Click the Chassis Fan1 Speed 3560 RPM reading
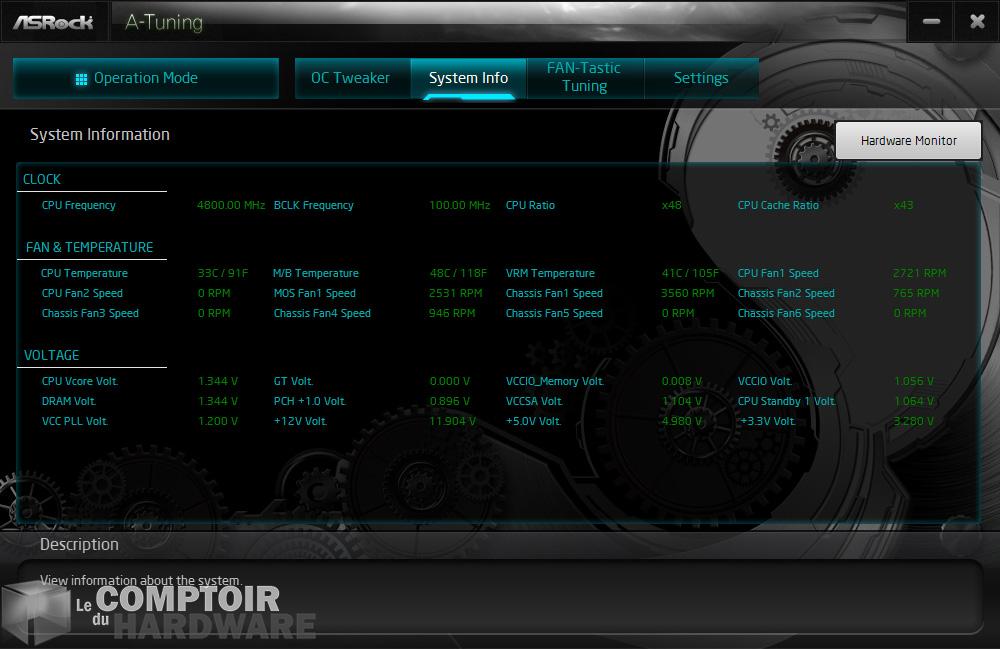 click(x=687, y=293)
